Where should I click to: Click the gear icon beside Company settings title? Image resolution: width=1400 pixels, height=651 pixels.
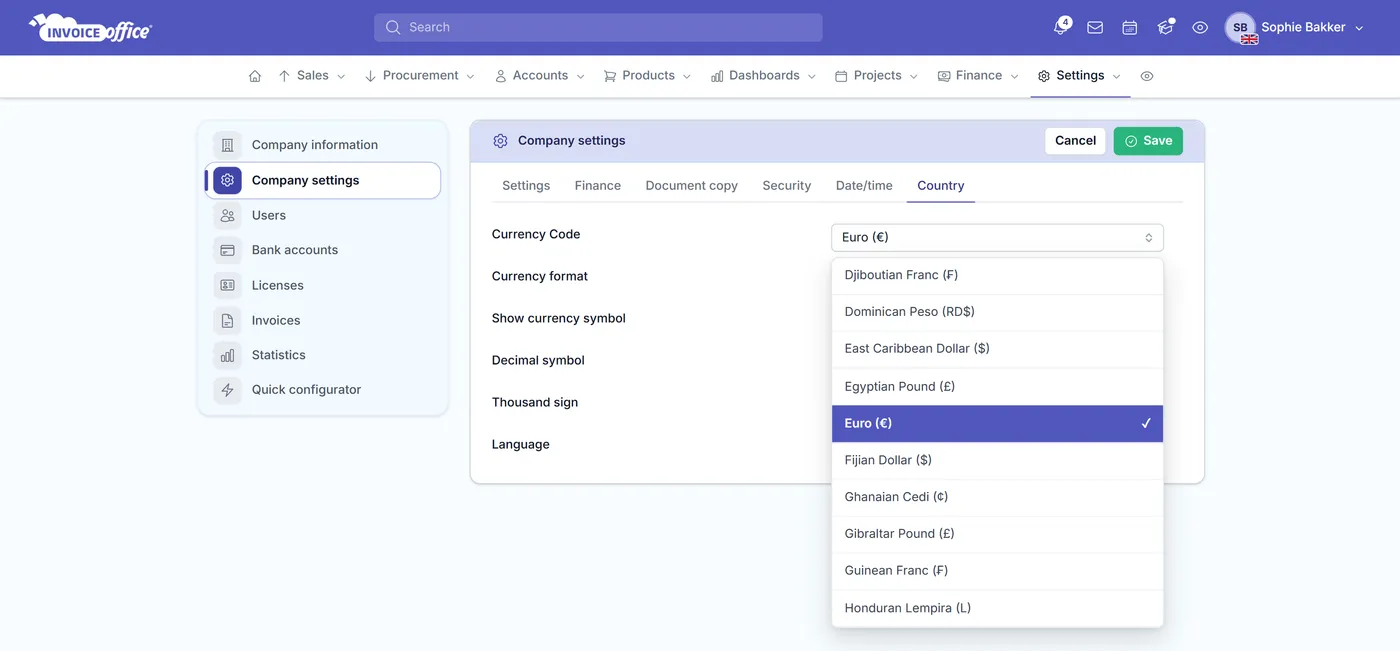pos(500,141)
